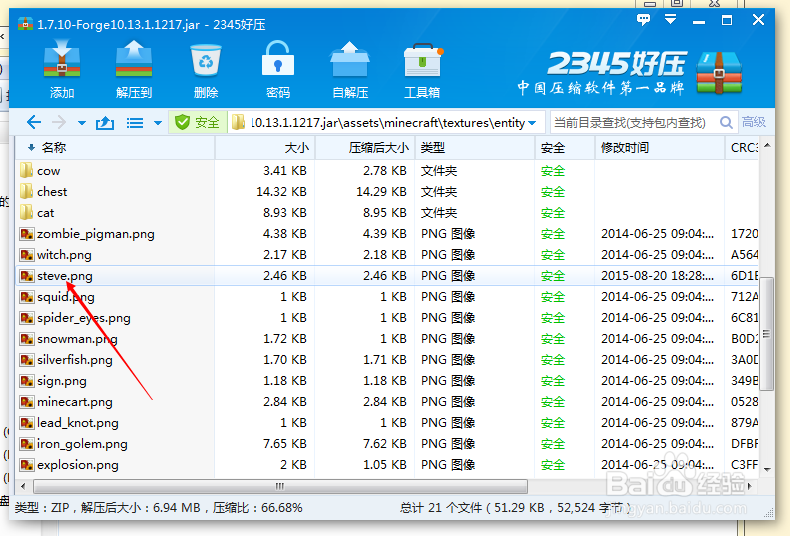Sort by the 修改时间 column header

(660, 148)
